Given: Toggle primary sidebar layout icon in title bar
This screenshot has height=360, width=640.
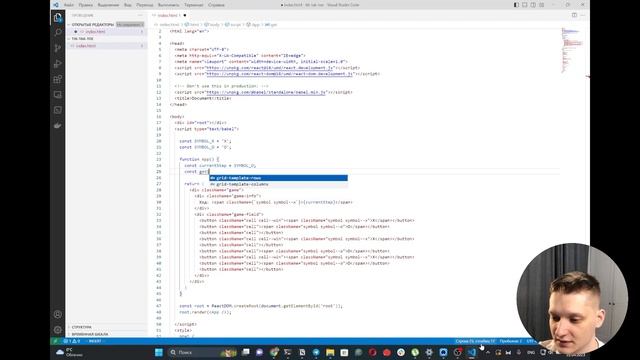Looking at the screenshot, I should pyautogui.click(x=516, y=5).
